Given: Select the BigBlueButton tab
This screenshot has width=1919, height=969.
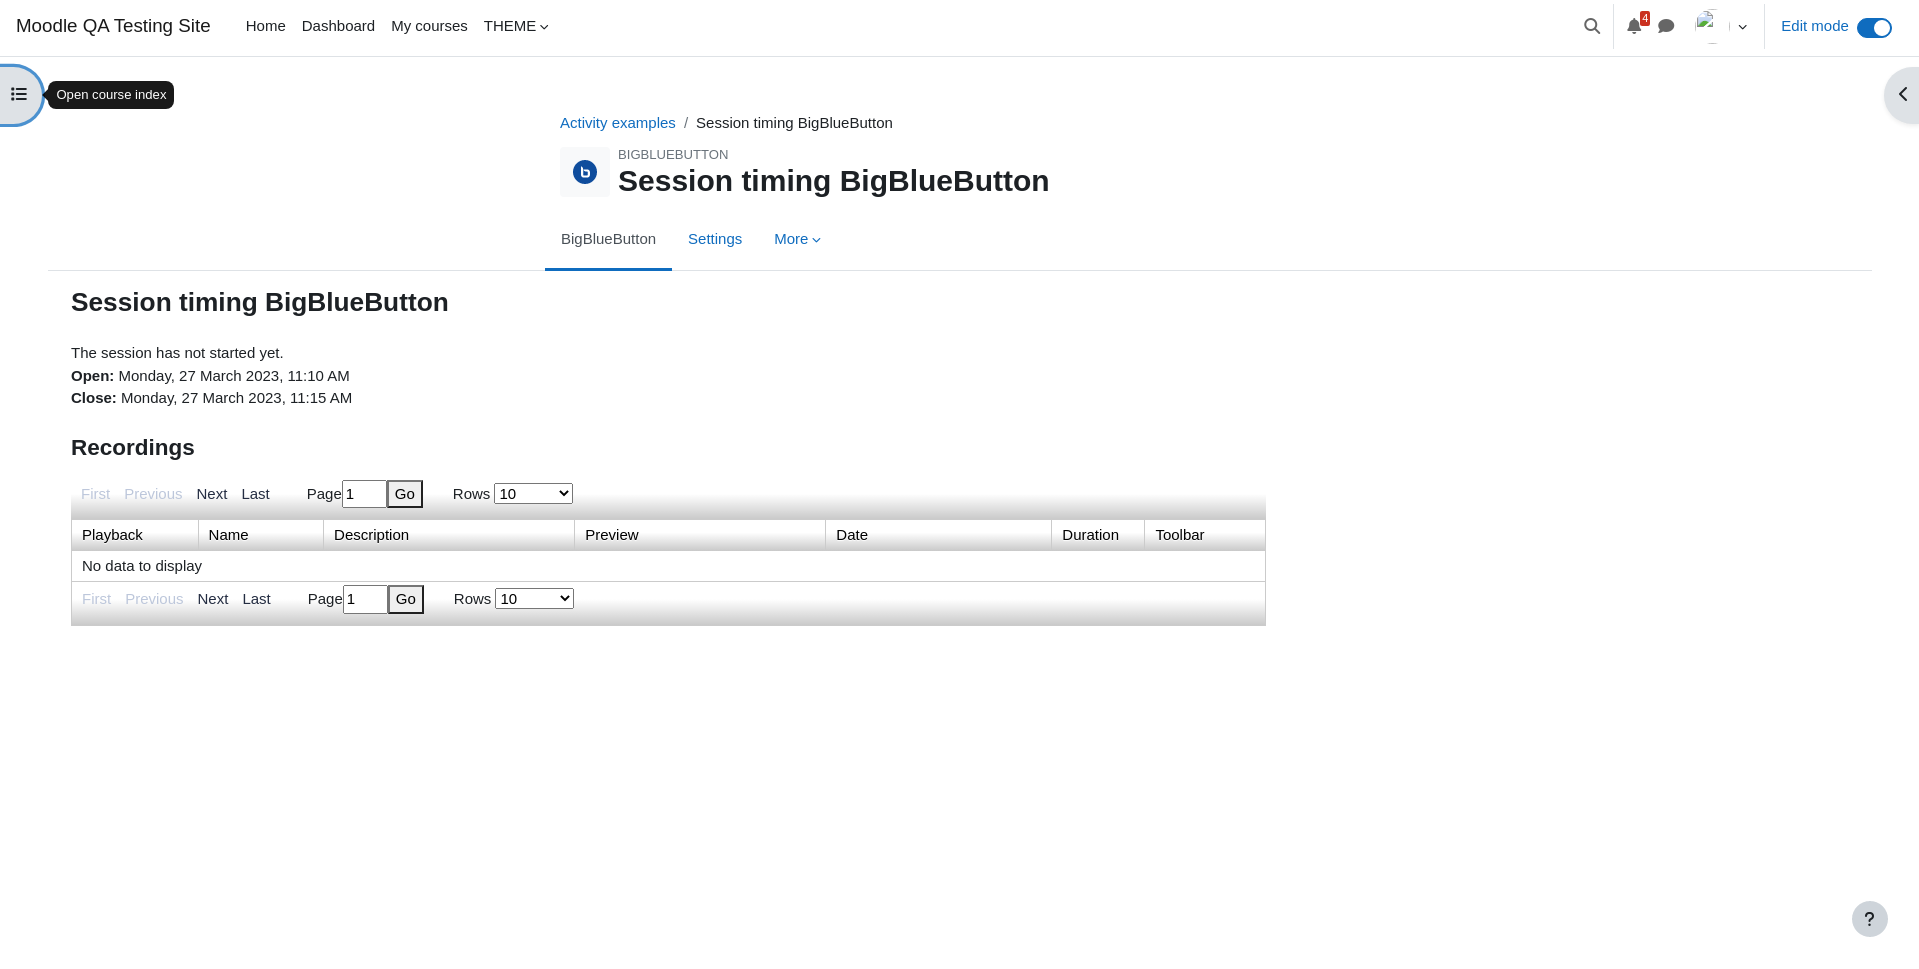Looking at the screenshot, I should [x=608, y=239].
